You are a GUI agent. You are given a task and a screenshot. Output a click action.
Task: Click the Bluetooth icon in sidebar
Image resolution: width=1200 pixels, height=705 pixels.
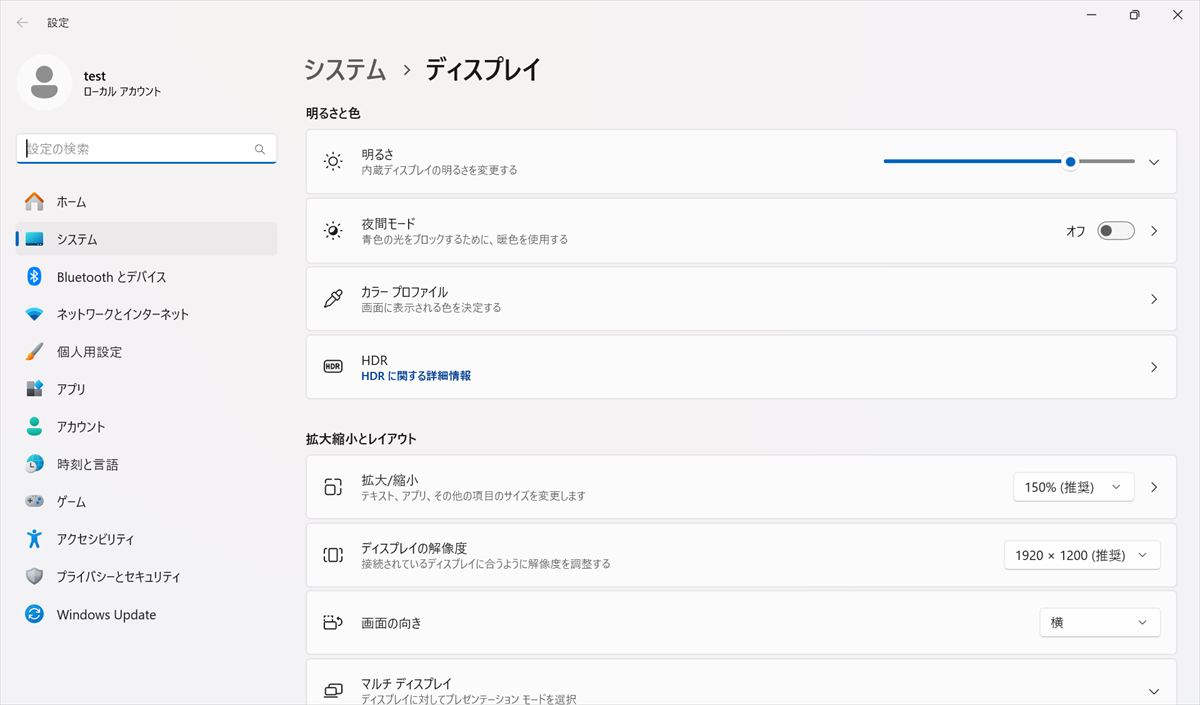pos(35,277)
